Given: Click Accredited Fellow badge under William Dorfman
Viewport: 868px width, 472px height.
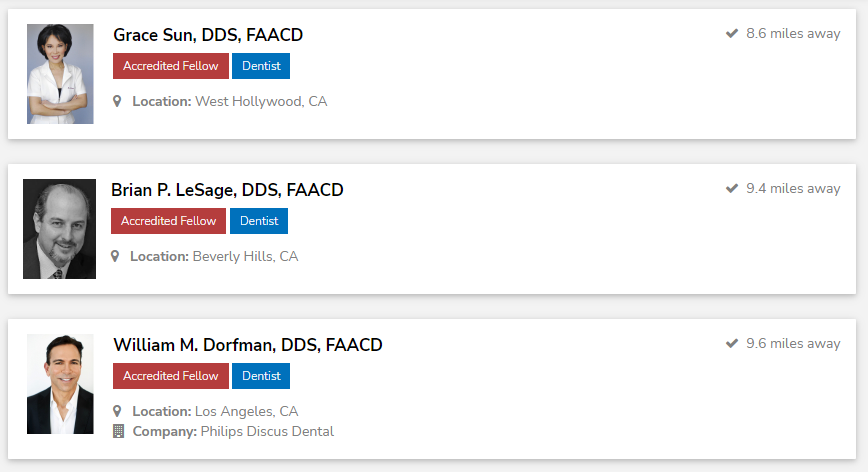Looking at the screenshot, I should pos(170,376).
